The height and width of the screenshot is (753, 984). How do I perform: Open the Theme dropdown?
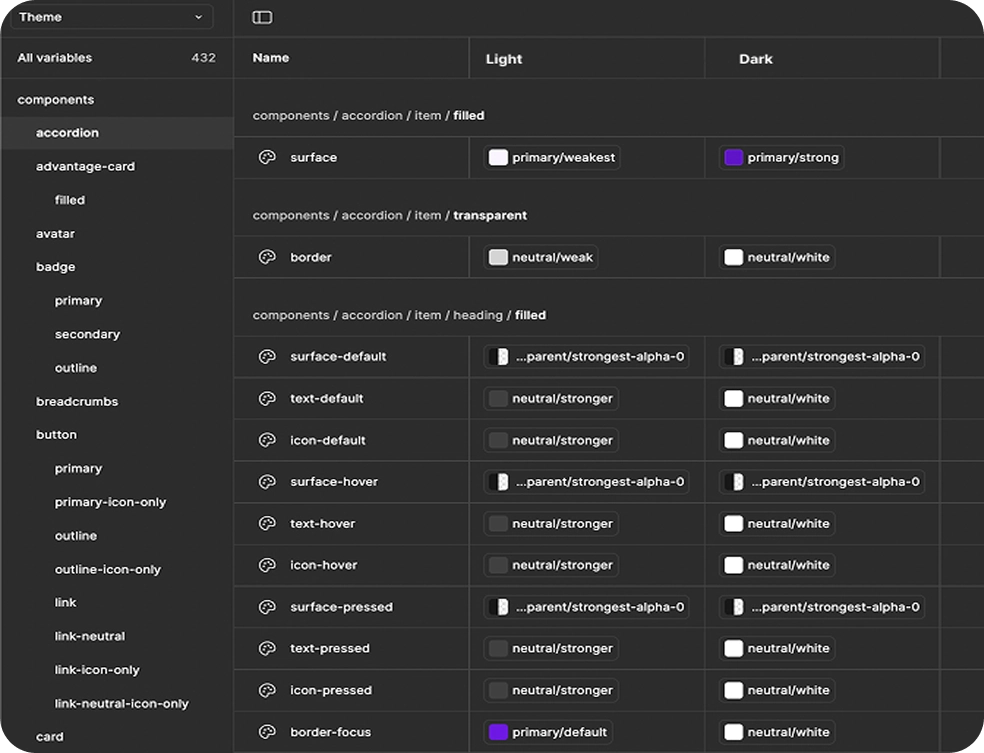111,16
